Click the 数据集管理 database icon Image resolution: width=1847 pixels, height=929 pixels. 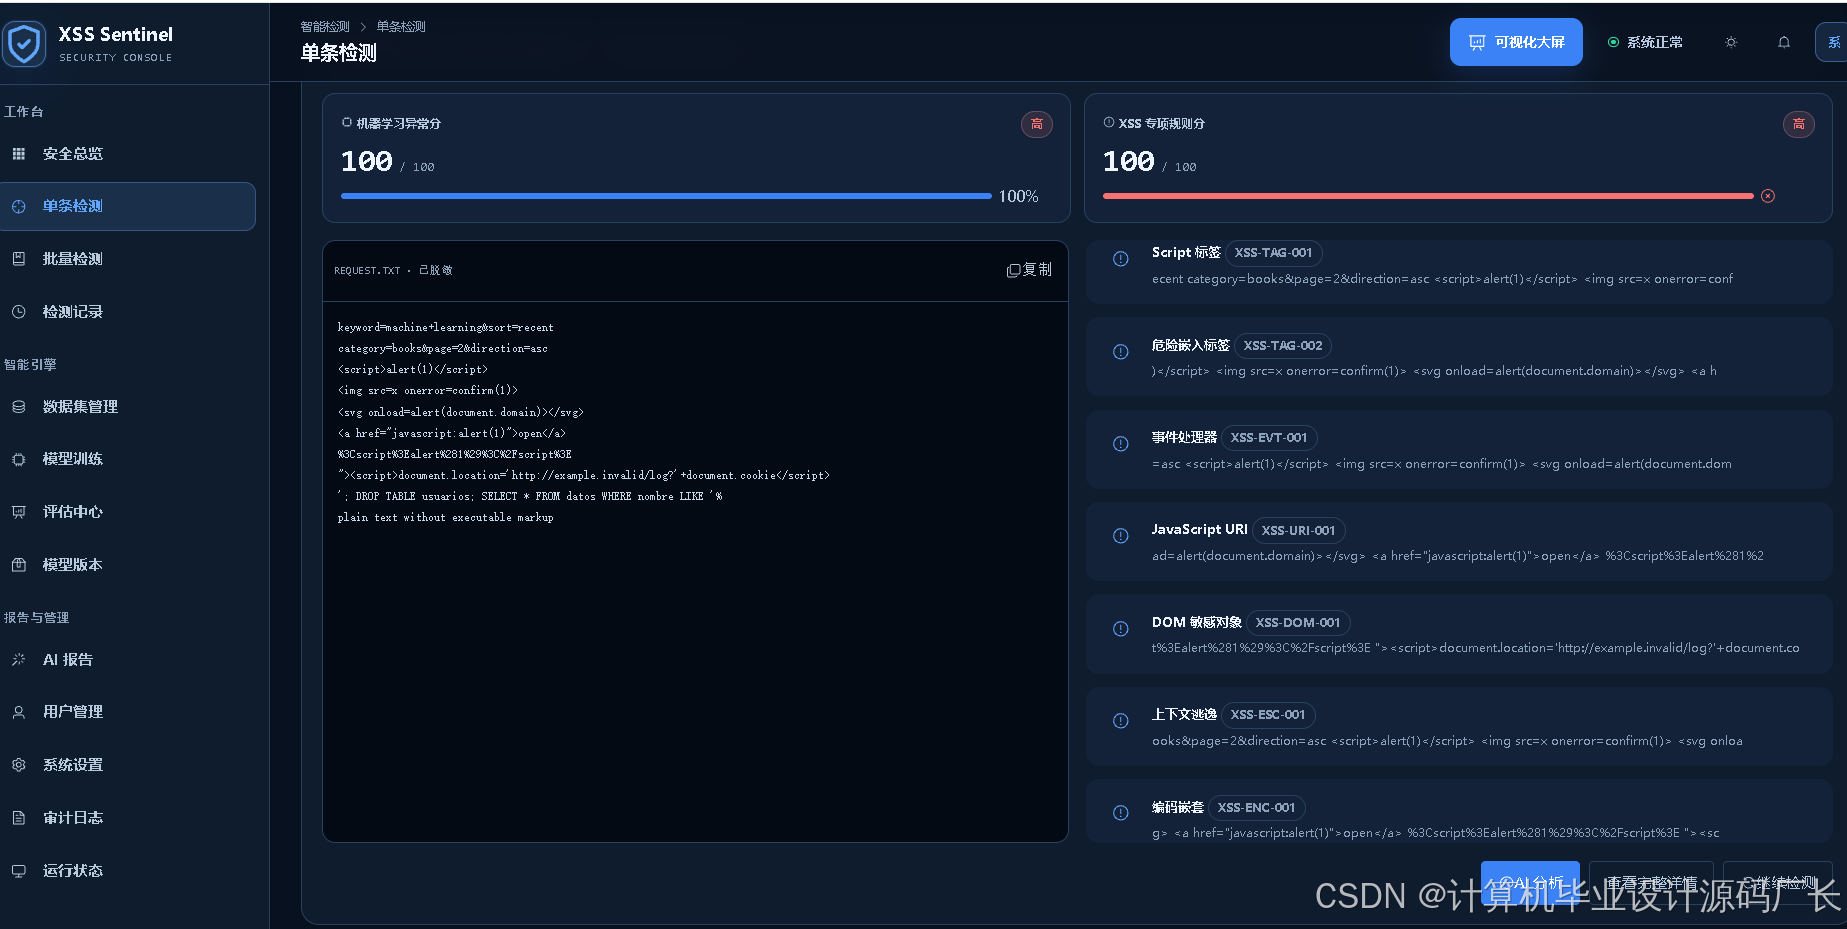18,407
